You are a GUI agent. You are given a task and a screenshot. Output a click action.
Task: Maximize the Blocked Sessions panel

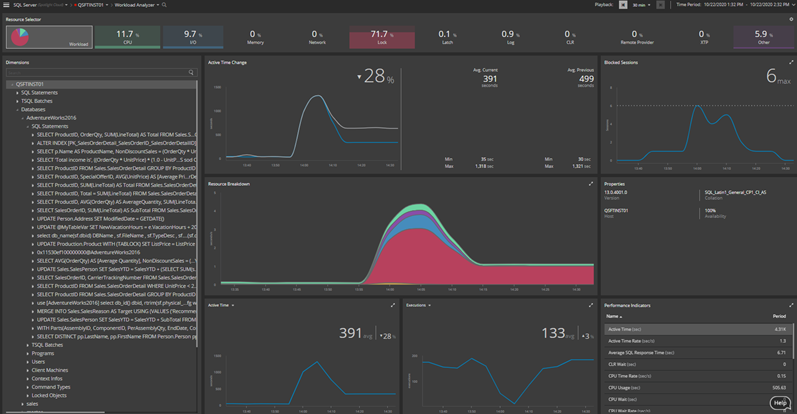pyautogui.click(x=791, y=62)
